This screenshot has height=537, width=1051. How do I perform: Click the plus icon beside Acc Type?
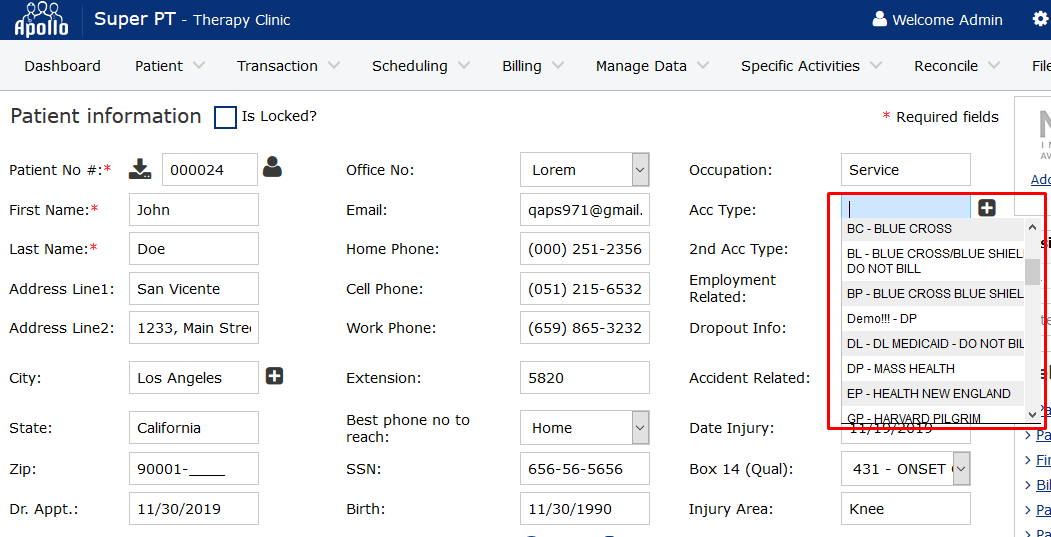[987, 208]
